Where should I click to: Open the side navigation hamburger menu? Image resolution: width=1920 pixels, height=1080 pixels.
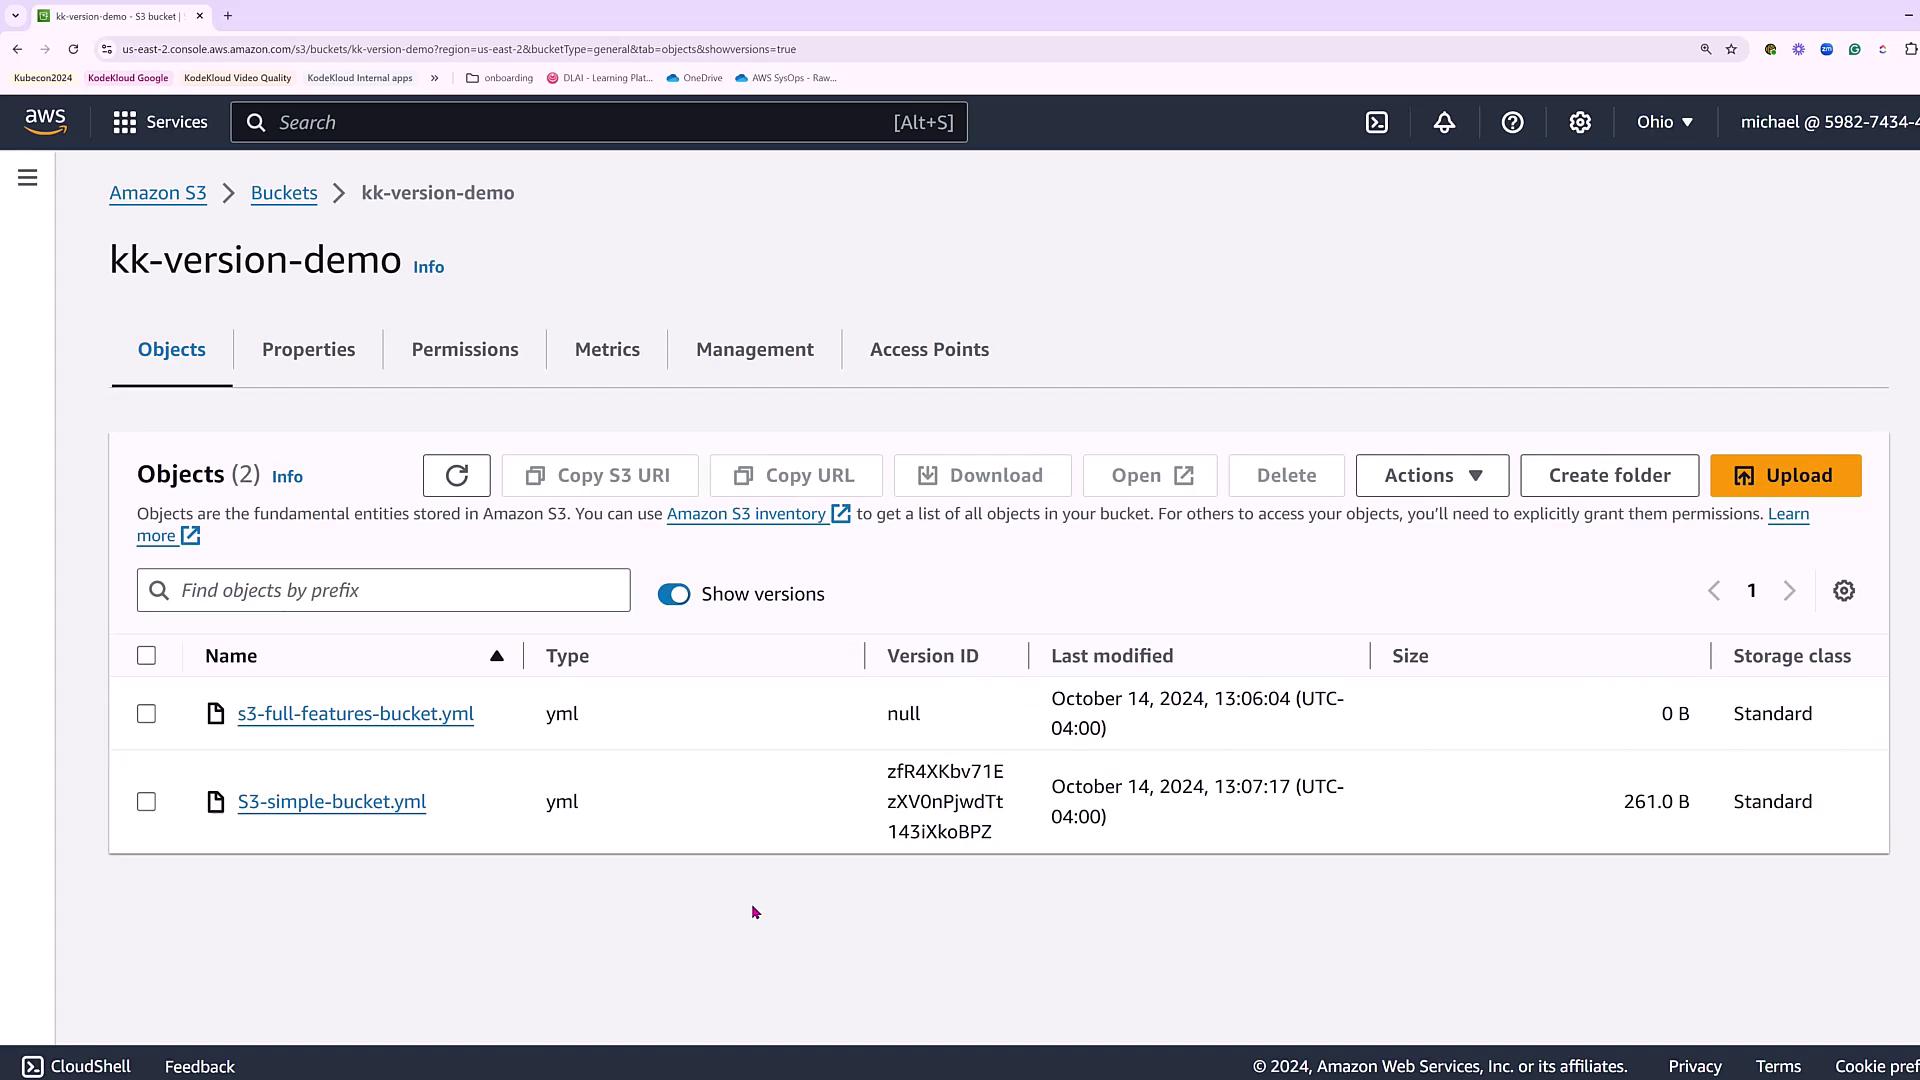pos(28,178)
